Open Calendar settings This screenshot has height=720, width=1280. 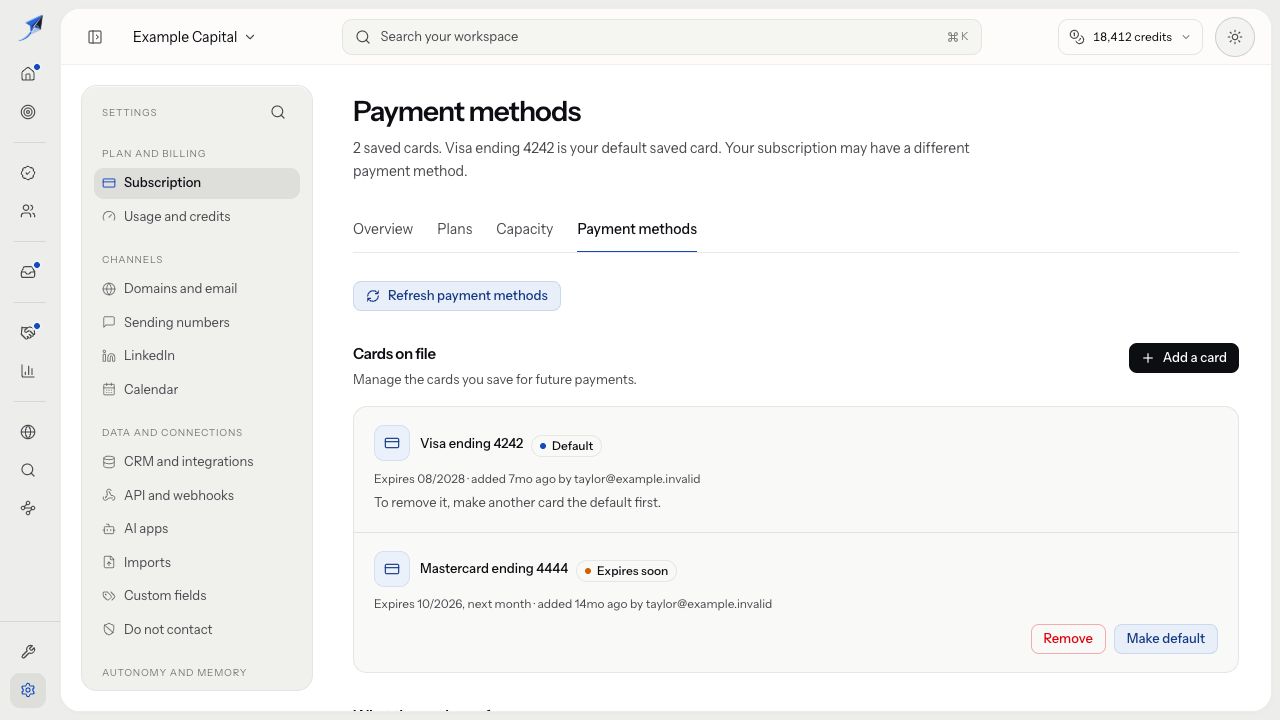pyautogui.click(x=197, y=390)
